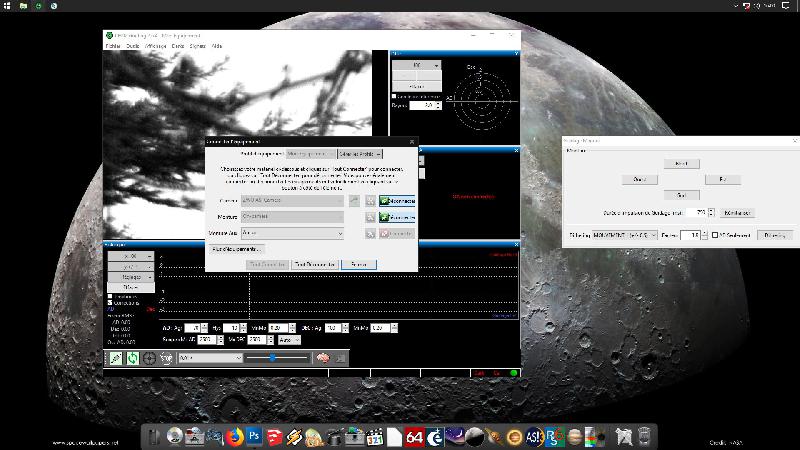The height and width of the screenshot is (450, 800).
Task: Open the Réglages dropdown in the graph panel
Action: (131, 277)
